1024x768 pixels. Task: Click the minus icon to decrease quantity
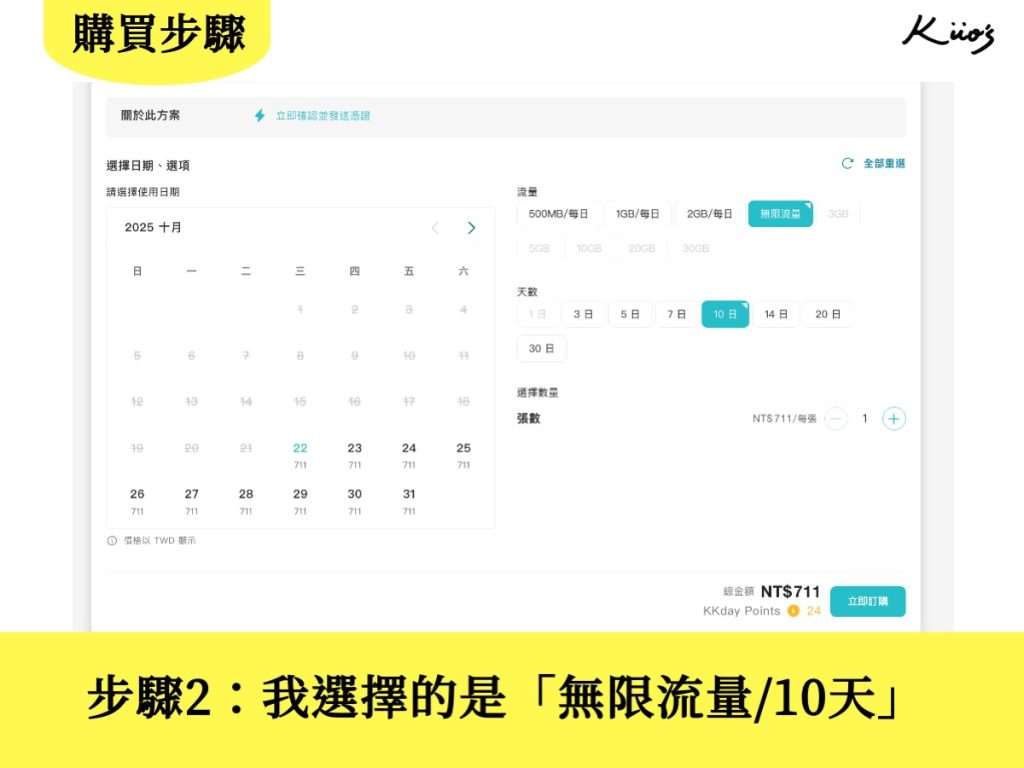pyautogui.click(x=836, y=419)
